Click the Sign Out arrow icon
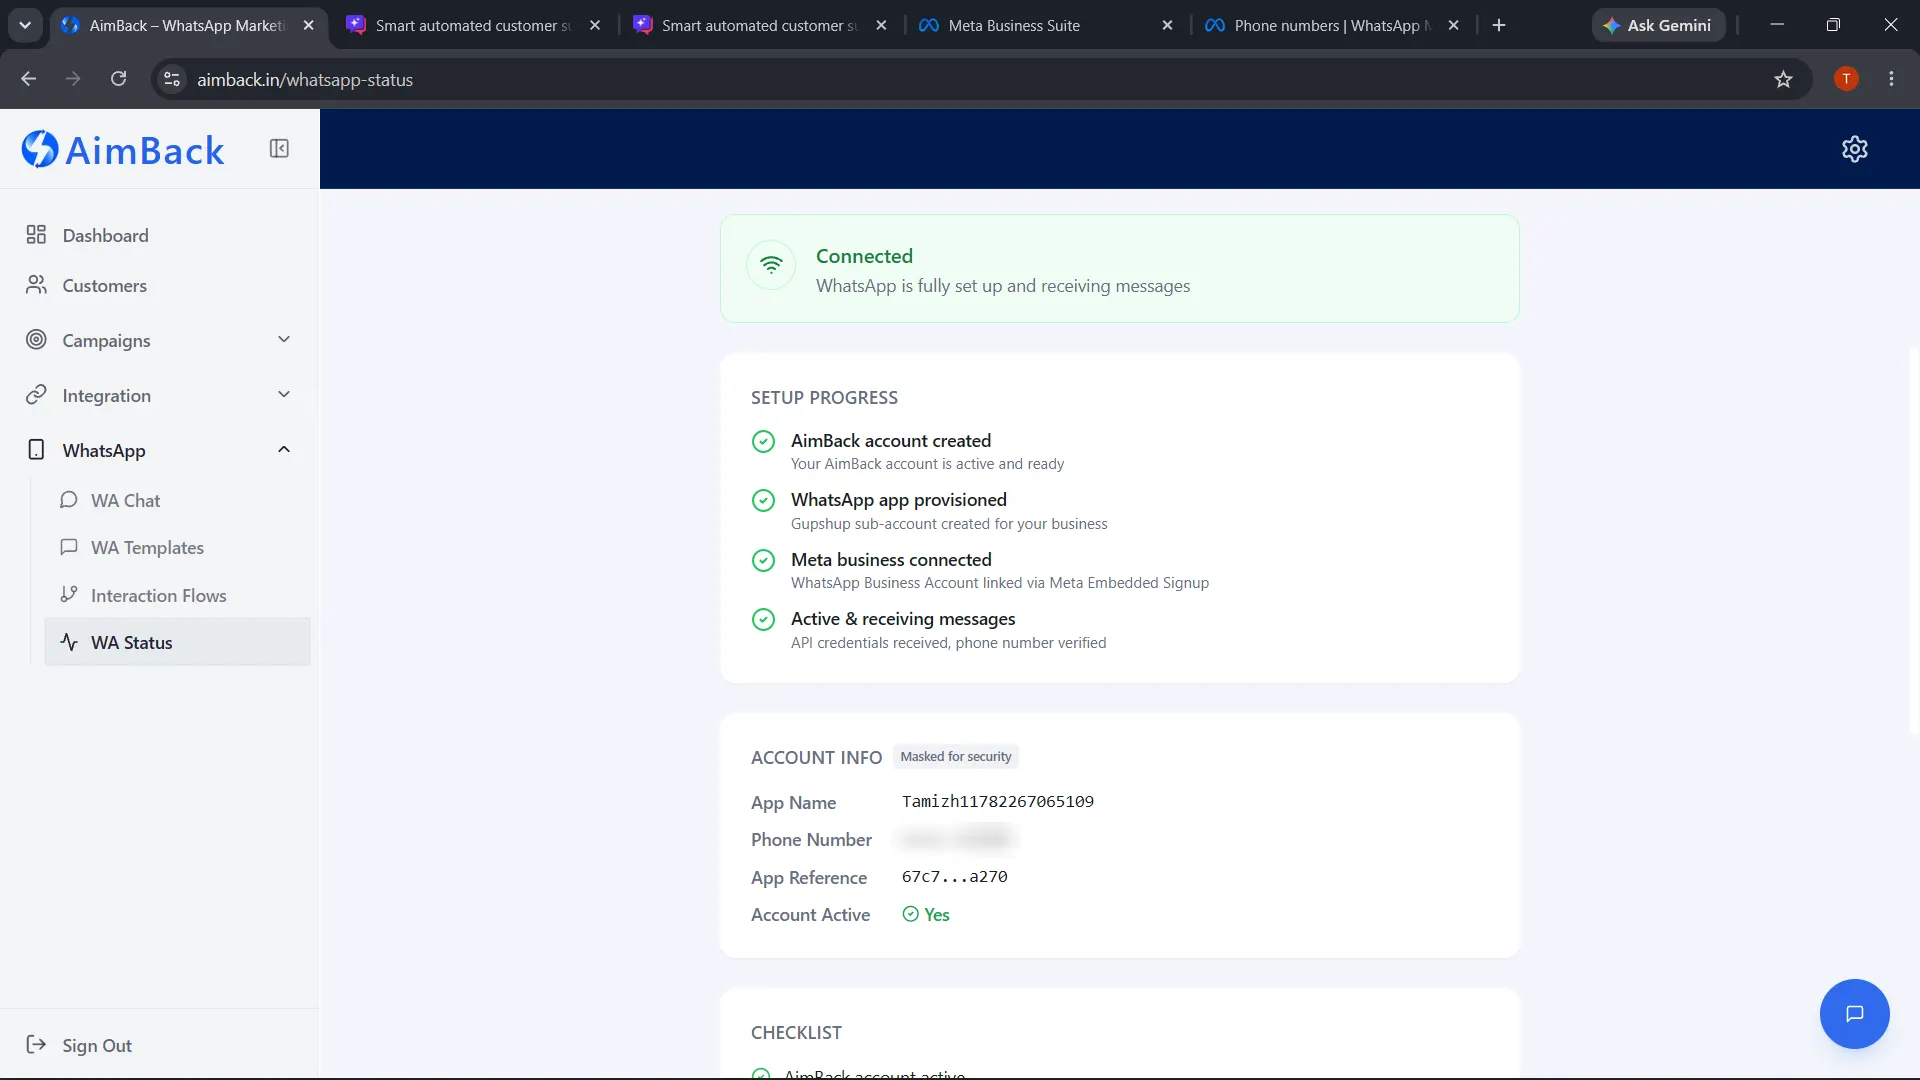Image resolution: width=1920 pixels, height=1080 pixels. tap(36, 1045)
